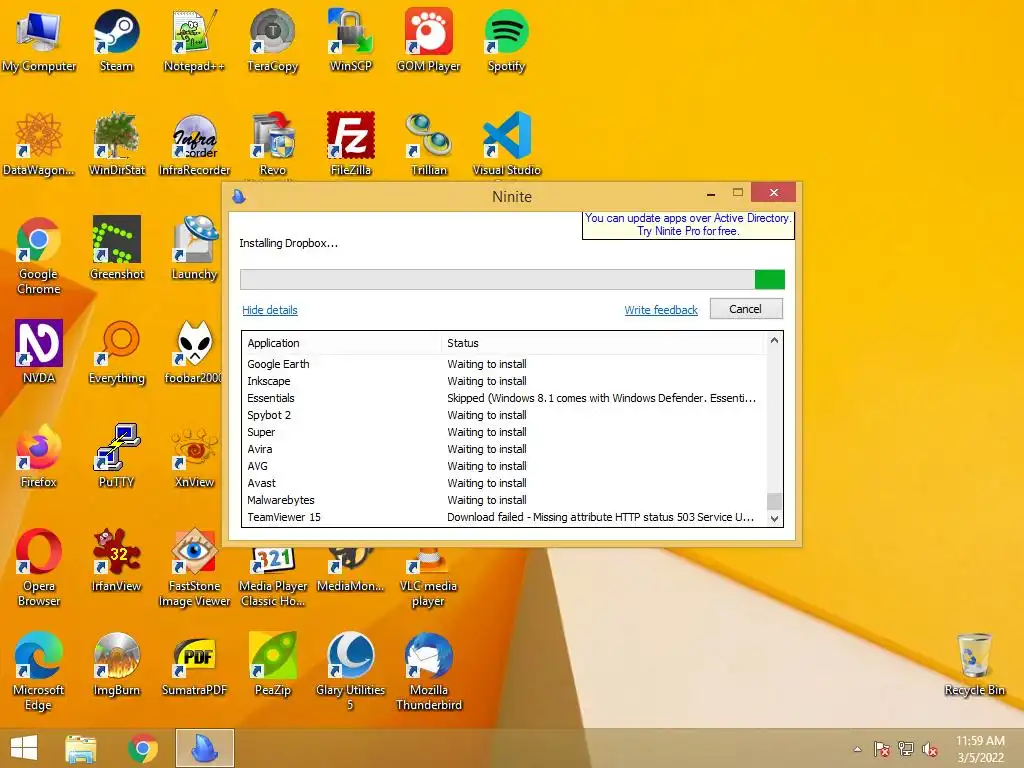This screenshot has width=1024, height=768.
Task: Select the Essentials skipped row
Action: tap(504, 398)
